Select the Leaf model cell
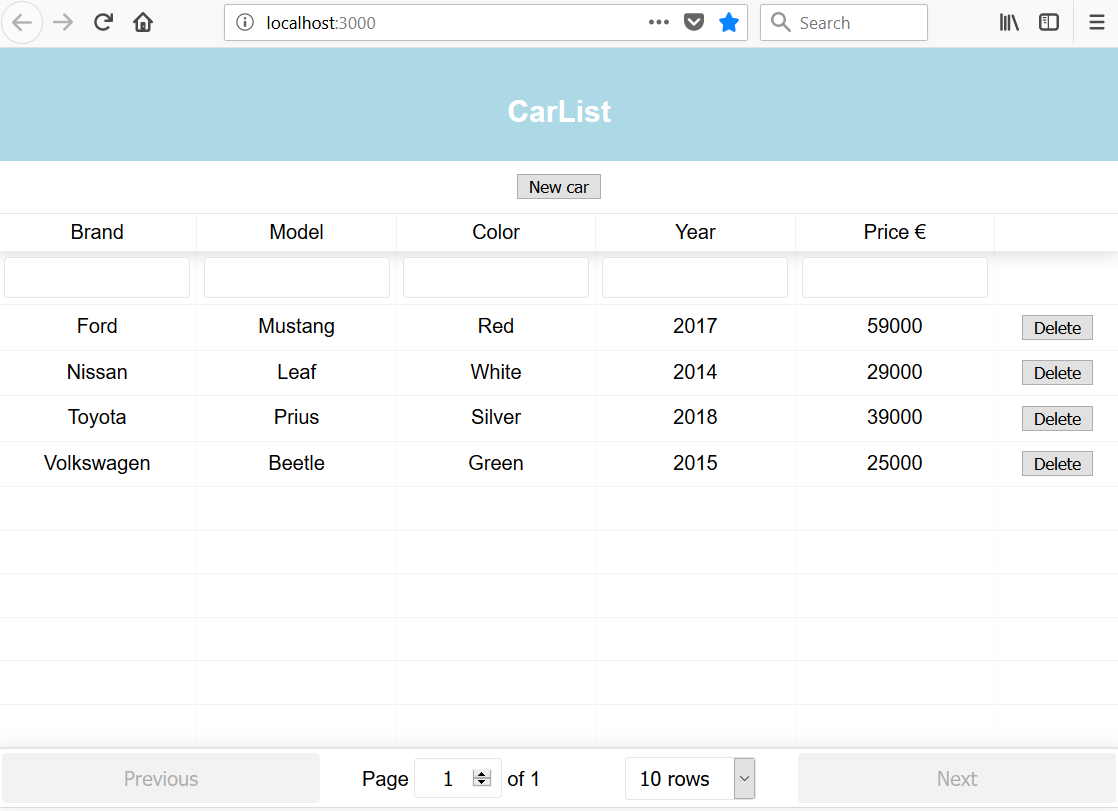 (297, 372)
